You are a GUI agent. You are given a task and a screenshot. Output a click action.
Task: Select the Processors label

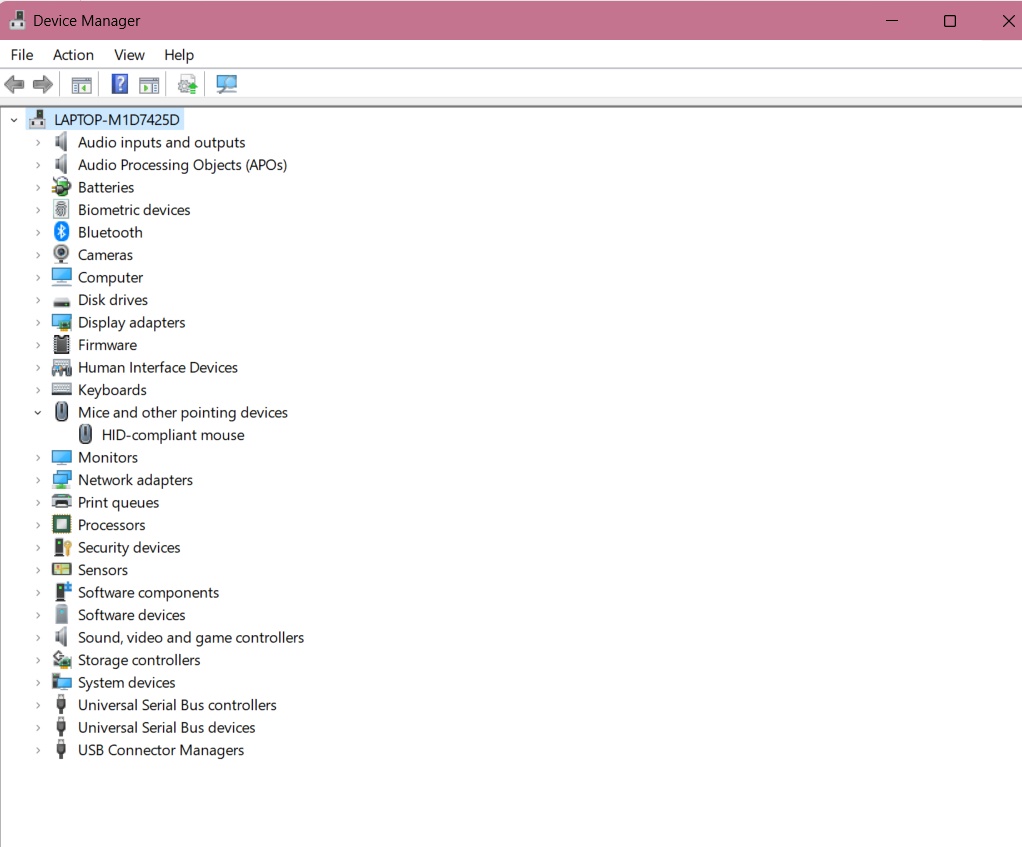[111, 525]
